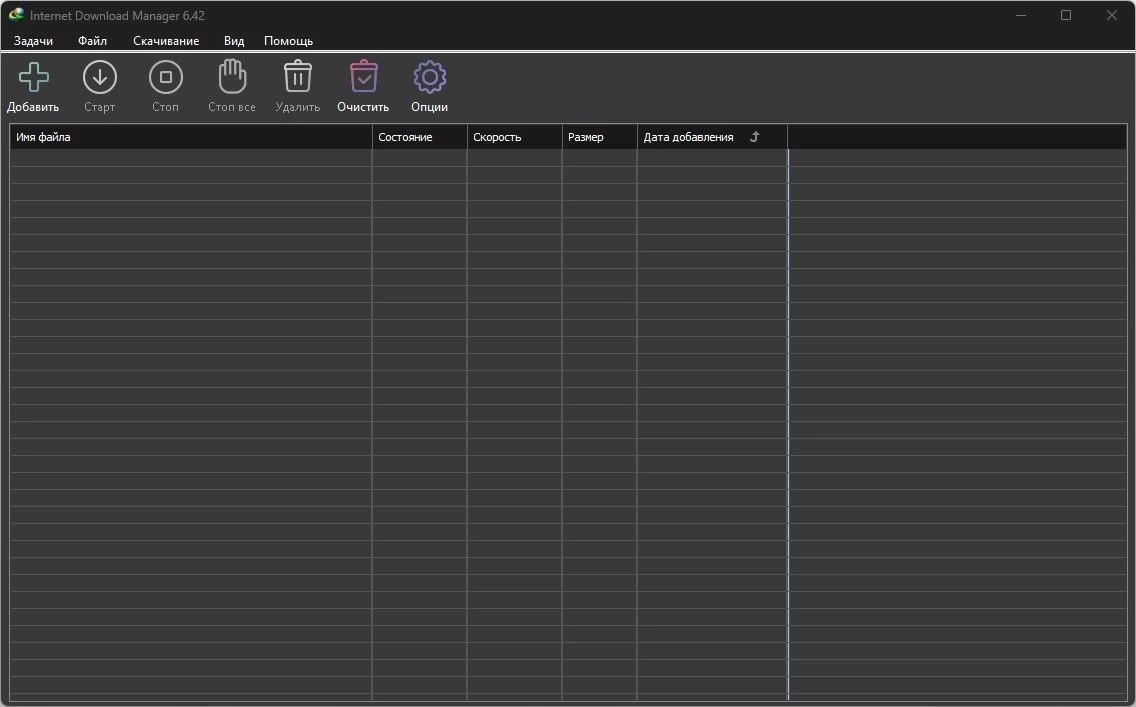
Task: Open Опции using the gear icon
Action: tap(430, 78)
